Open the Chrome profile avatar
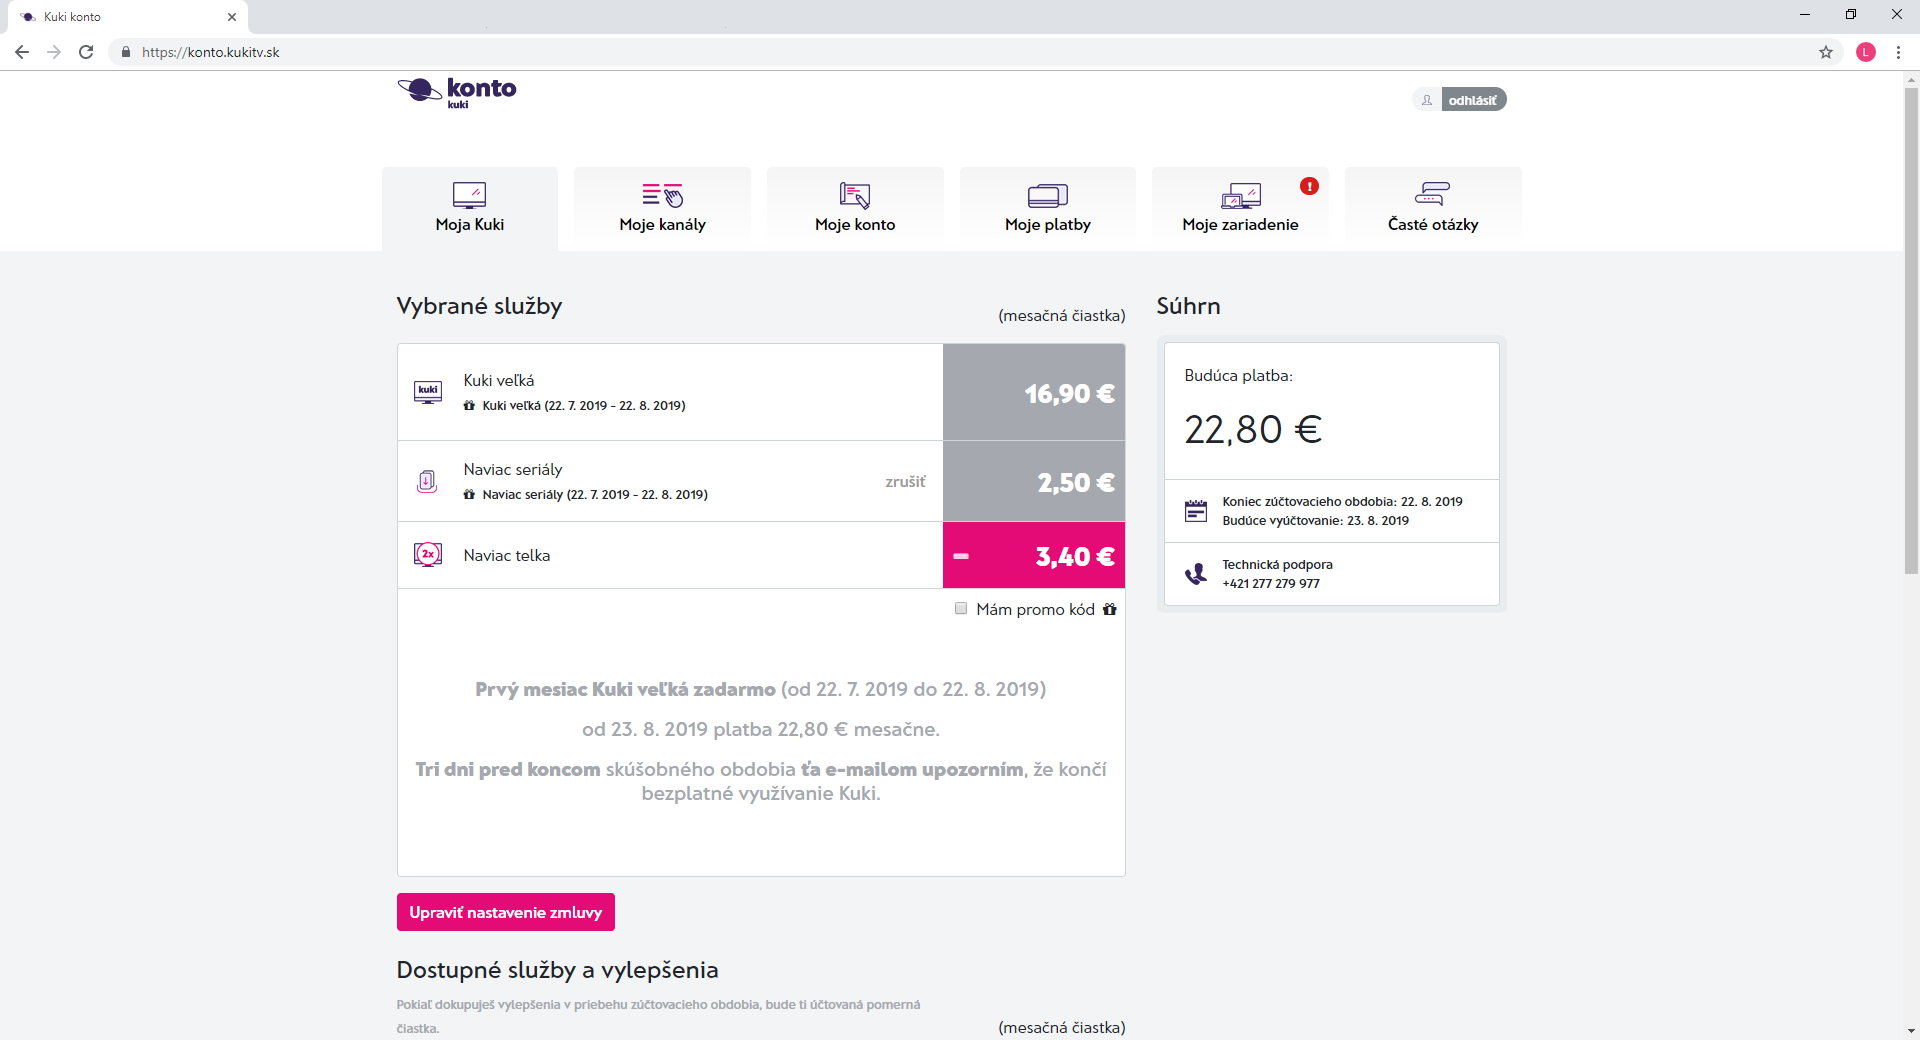This screenshot has height=1040, width=1920. point(1866,52)
